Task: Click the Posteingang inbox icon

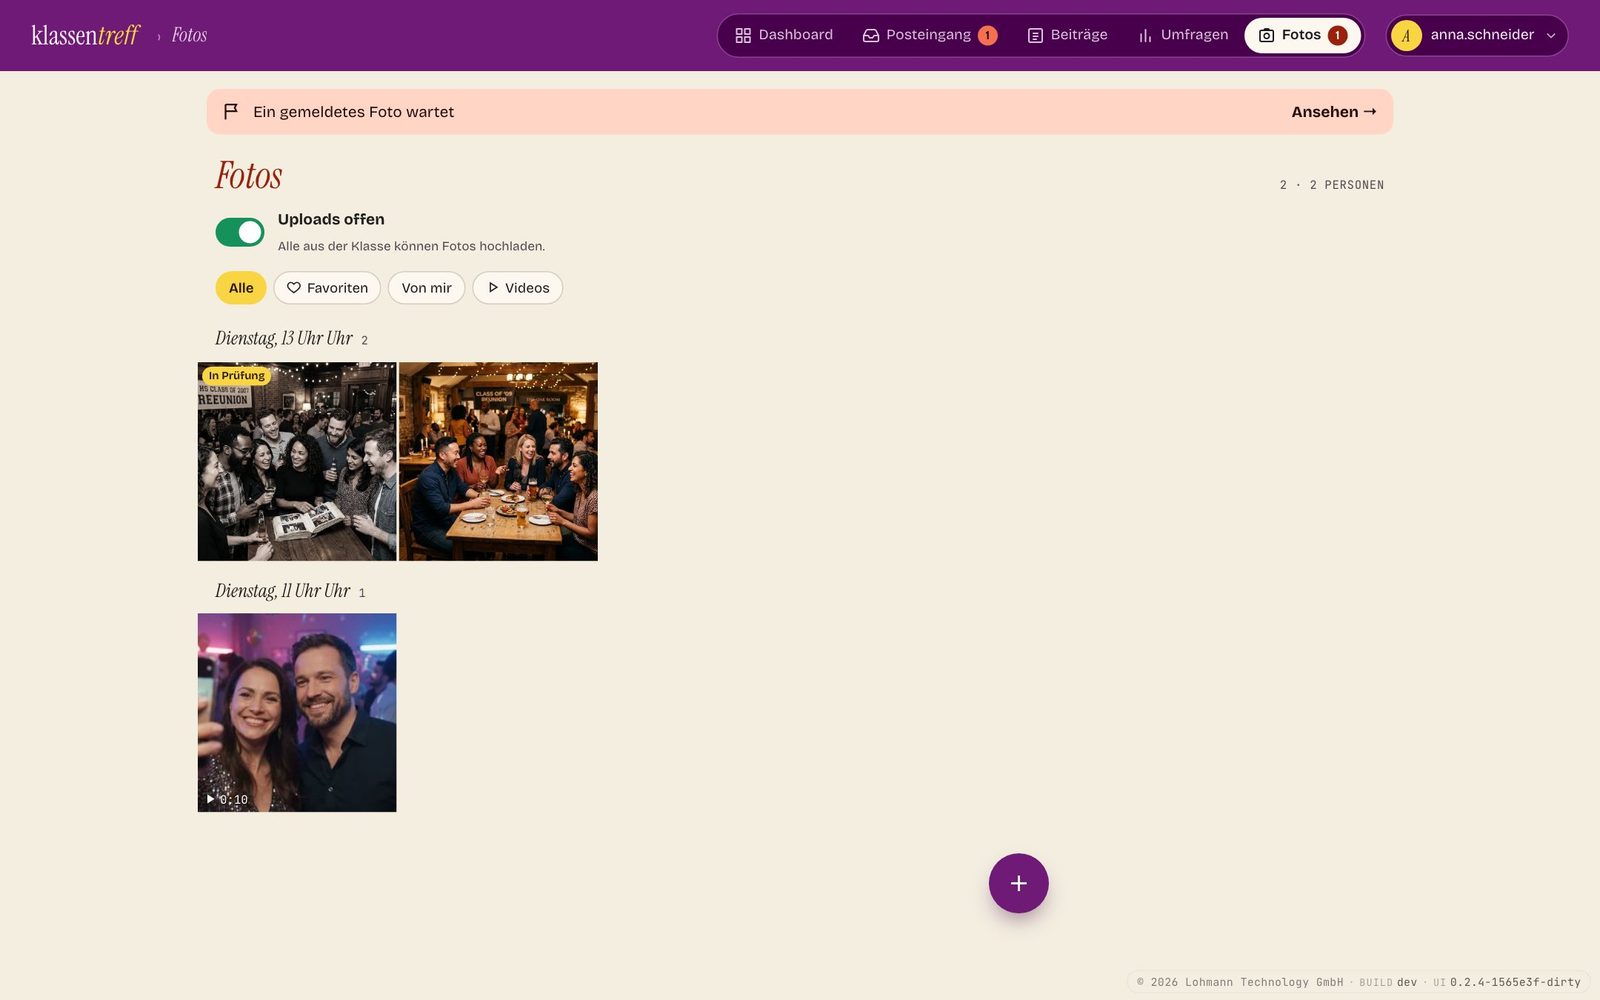Action: pos(871,36)
